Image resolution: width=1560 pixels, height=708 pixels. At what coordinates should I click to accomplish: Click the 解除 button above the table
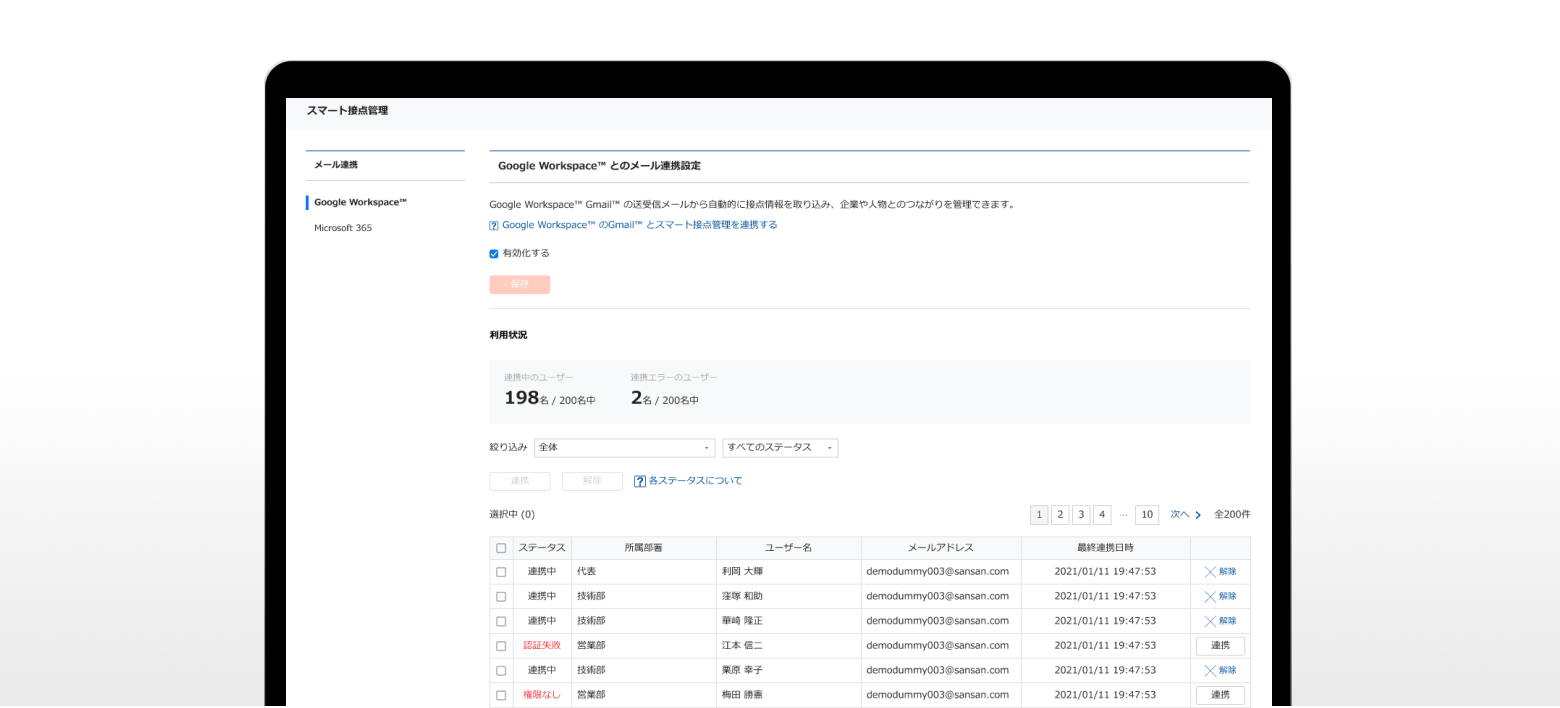click(592, 481)
